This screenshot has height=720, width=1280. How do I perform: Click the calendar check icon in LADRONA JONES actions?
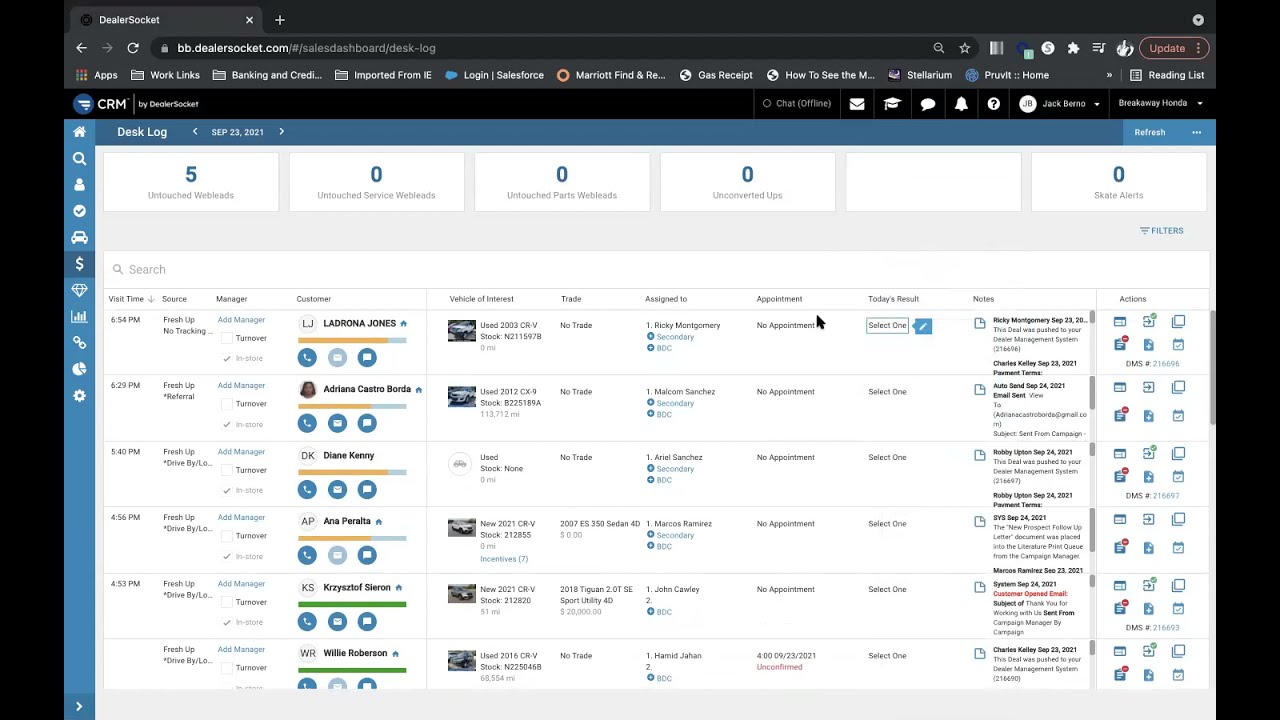(x=1178, y=345)
